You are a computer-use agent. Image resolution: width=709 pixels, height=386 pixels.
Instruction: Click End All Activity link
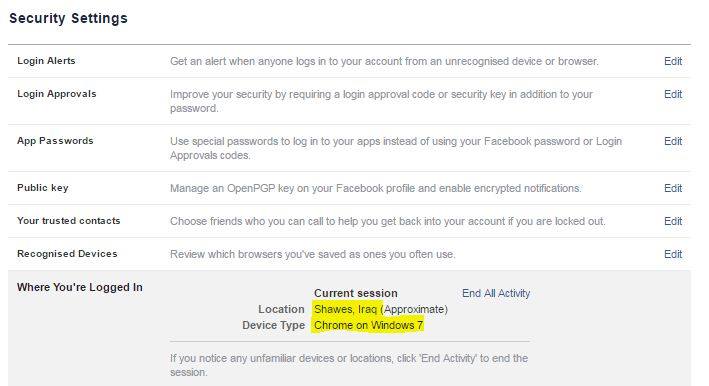coord(496,293)
